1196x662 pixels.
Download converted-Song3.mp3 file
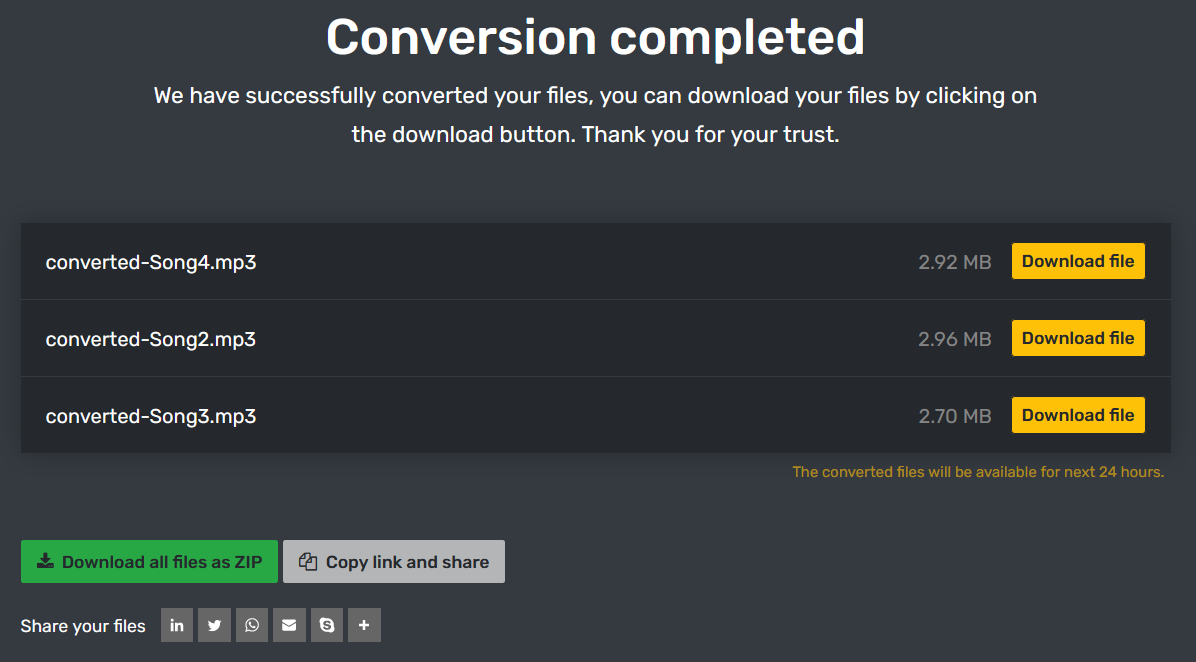tap(1078, 416)
